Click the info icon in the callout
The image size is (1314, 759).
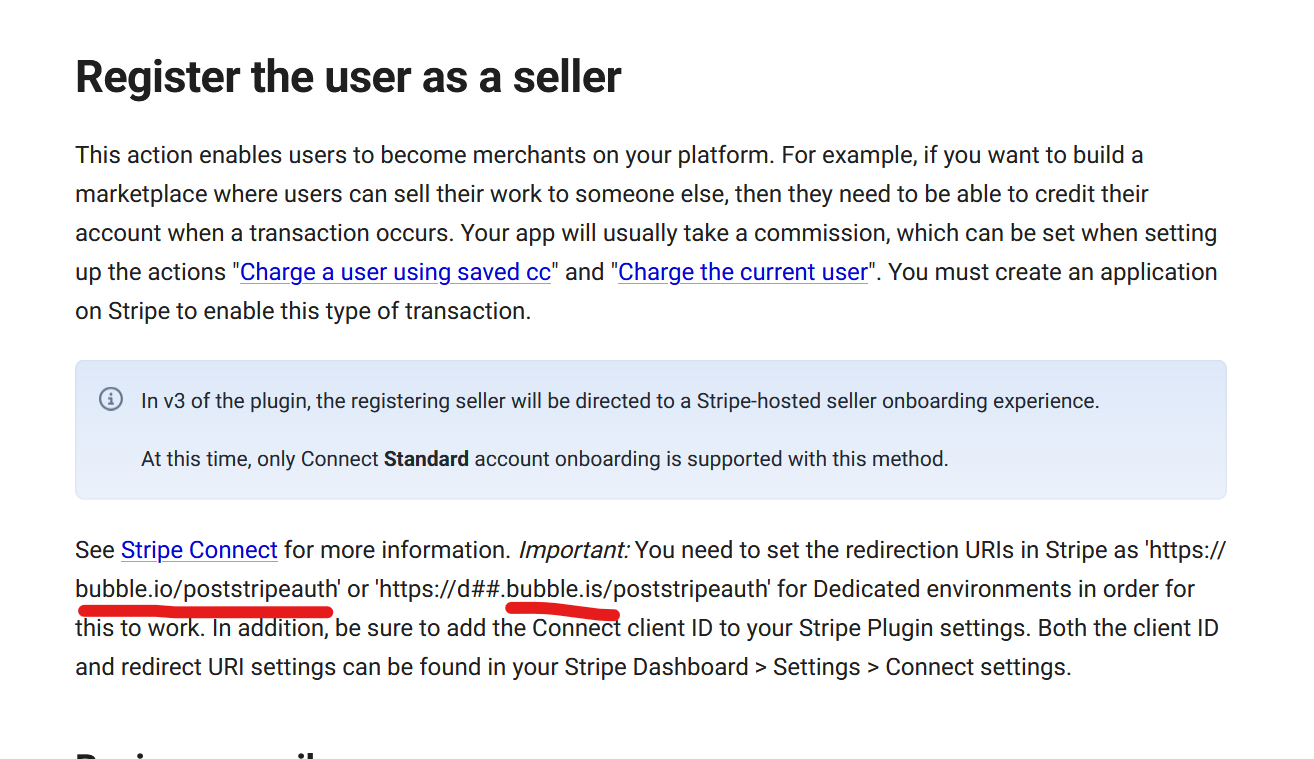pyautogui.click(x=111, y=400)
